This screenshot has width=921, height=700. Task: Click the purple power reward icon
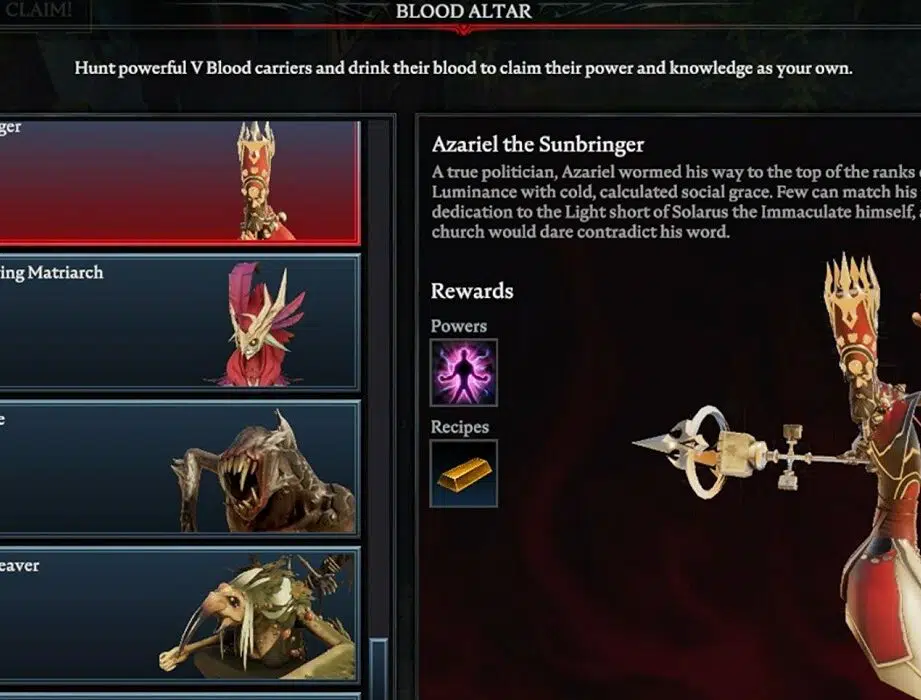463,372
